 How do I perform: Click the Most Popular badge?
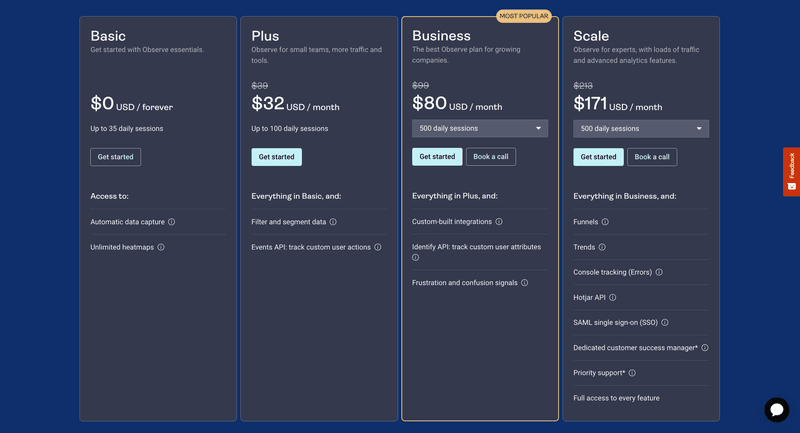524,16
